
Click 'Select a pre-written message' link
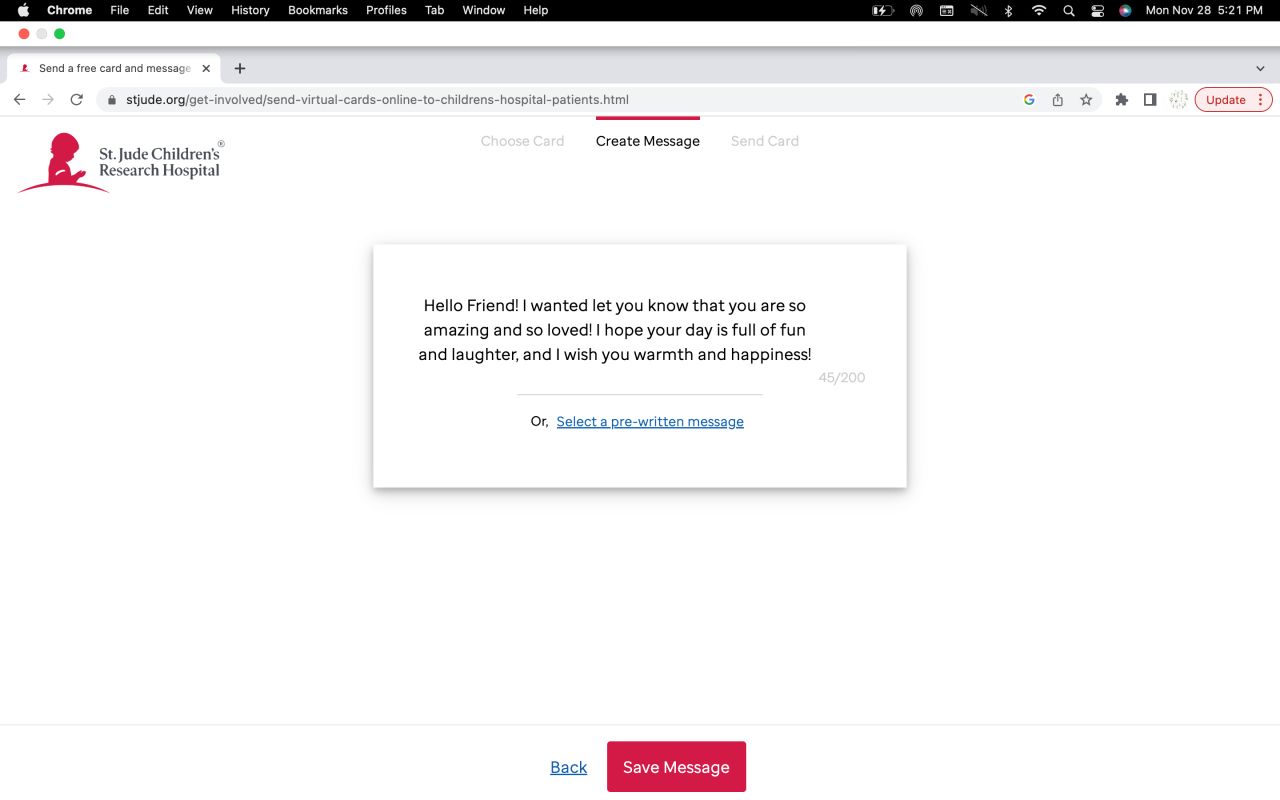point(650,422)
